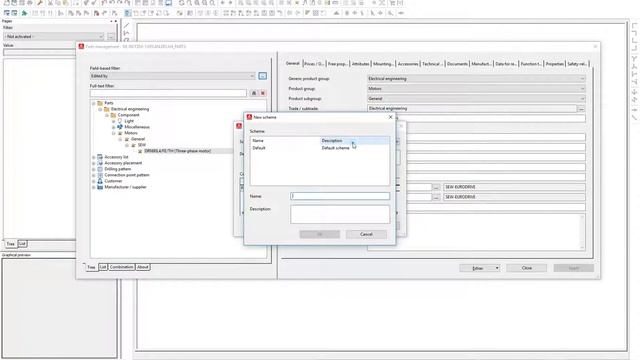Viewport: 640px width, 360px height.
Task: Click OK in New scheme dialog
Action: 320,234
